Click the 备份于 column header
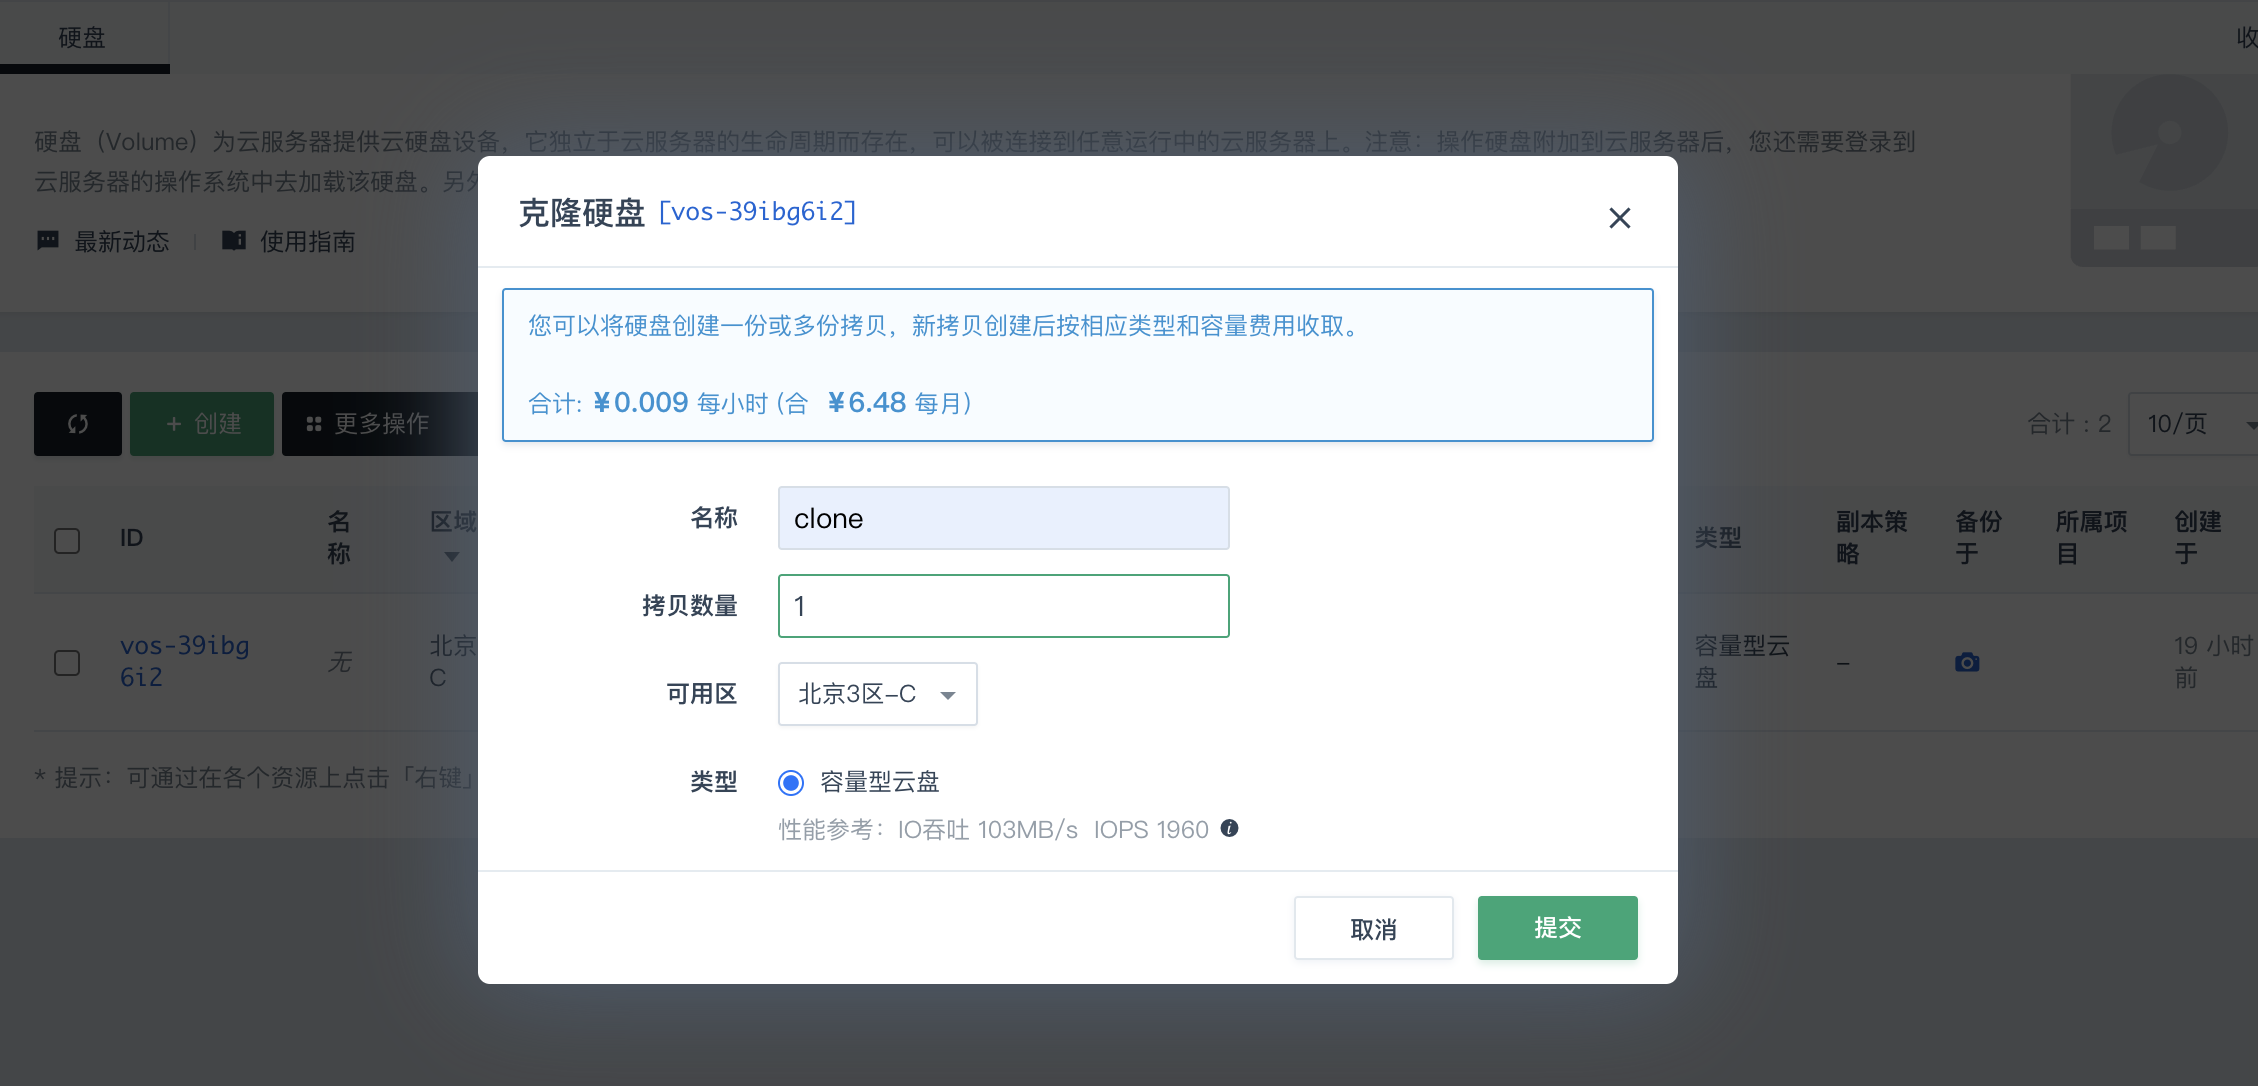This screenshot has height=1086, width=2258. (x=1978, y=537)
